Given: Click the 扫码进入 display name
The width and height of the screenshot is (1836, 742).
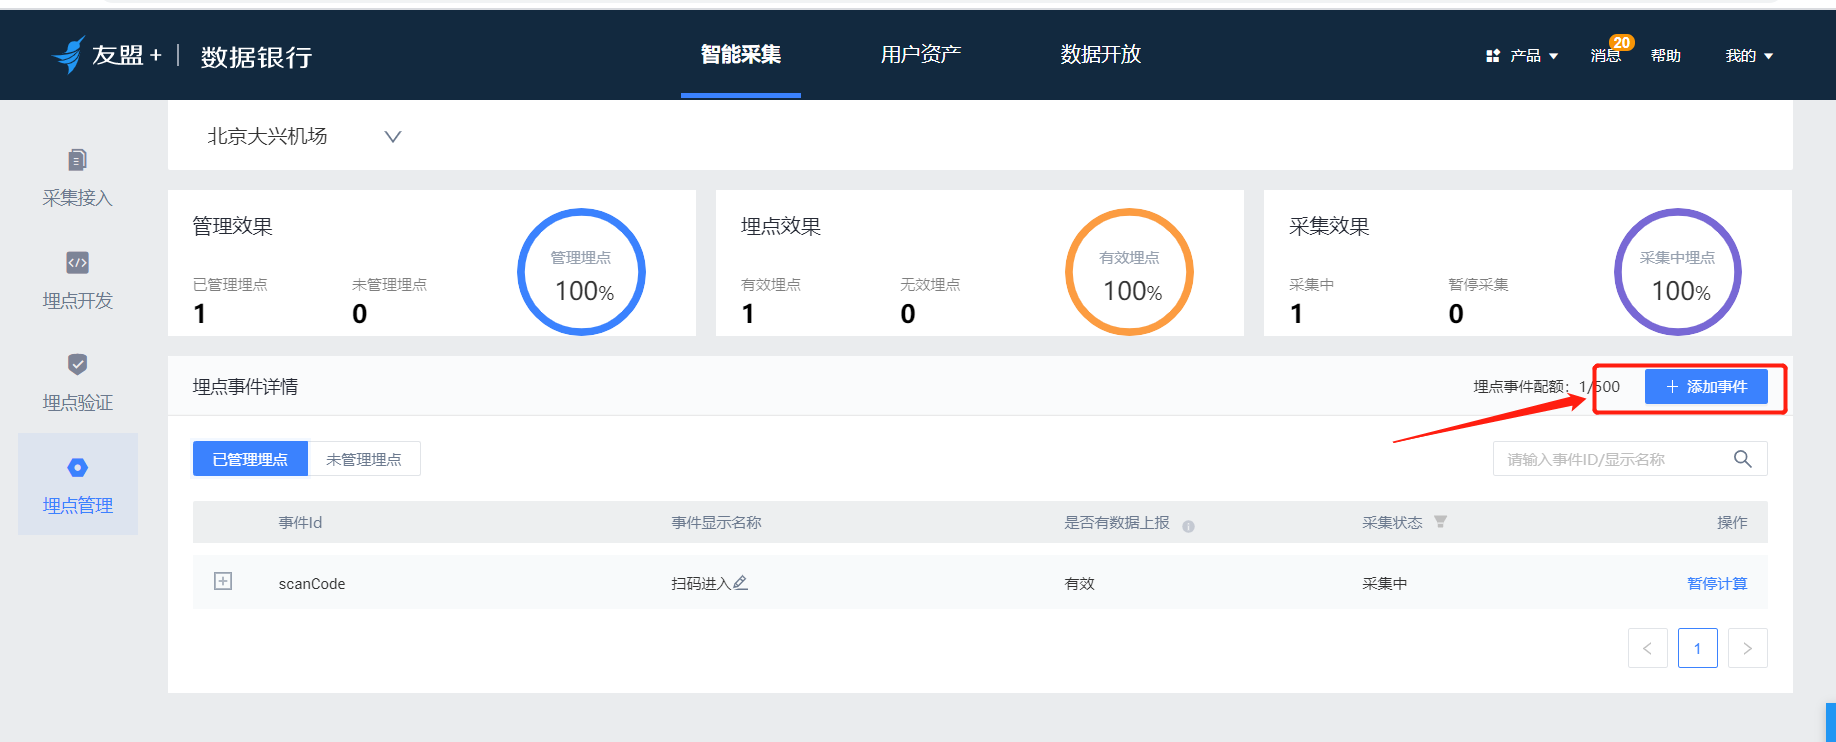Looking at the screenshot, I should pyautogui.click(x=701, y=583).
